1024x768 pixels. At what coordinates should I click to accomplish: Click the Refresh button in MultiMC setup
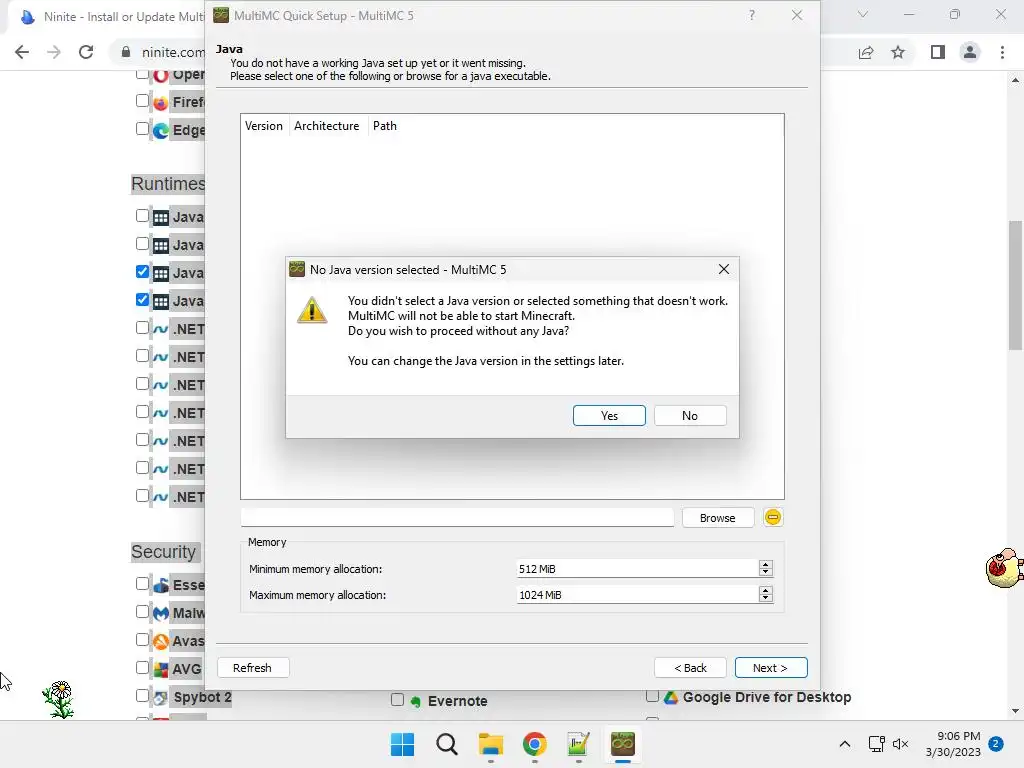point(252,667)
